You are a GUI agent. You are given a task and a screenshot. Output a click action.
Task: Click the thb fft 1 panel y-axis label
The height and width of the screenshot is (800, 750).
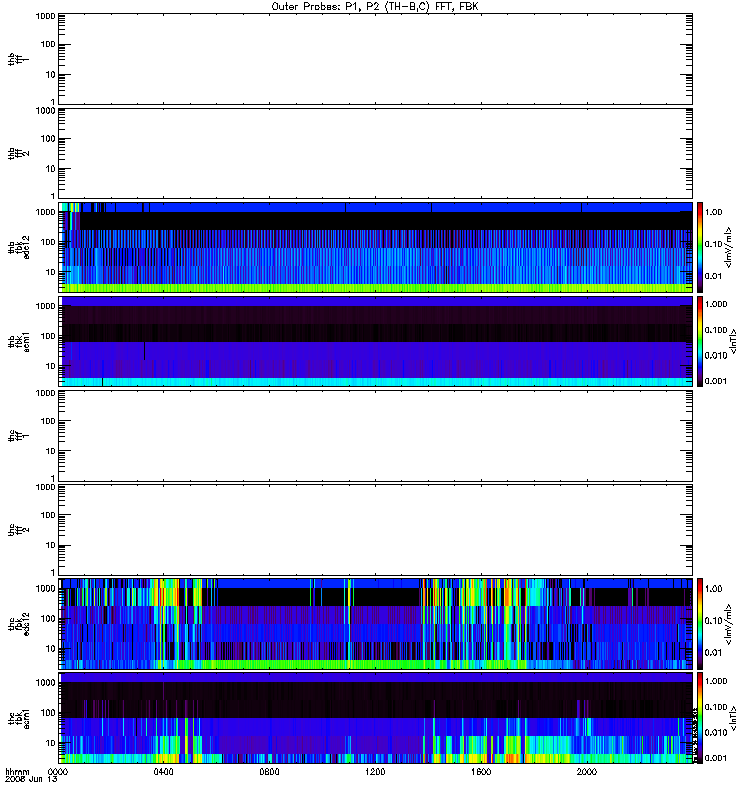[x=19, y=59]
